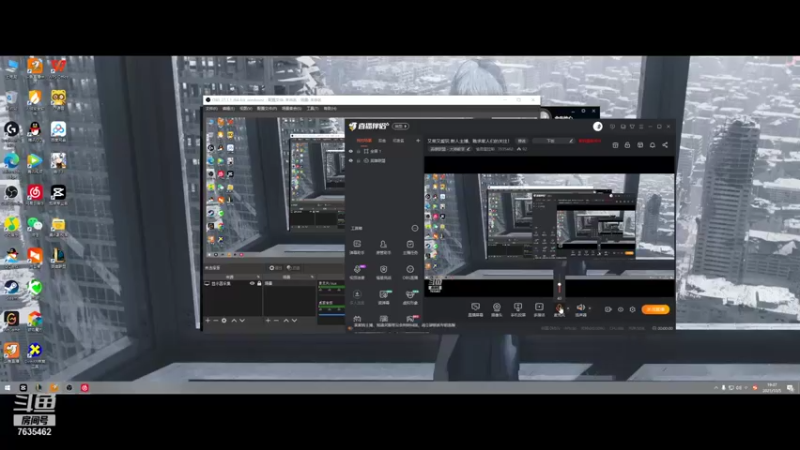800x450 pixels.
Task: Open Windows Start menu
Action: (x=7, y=388)
